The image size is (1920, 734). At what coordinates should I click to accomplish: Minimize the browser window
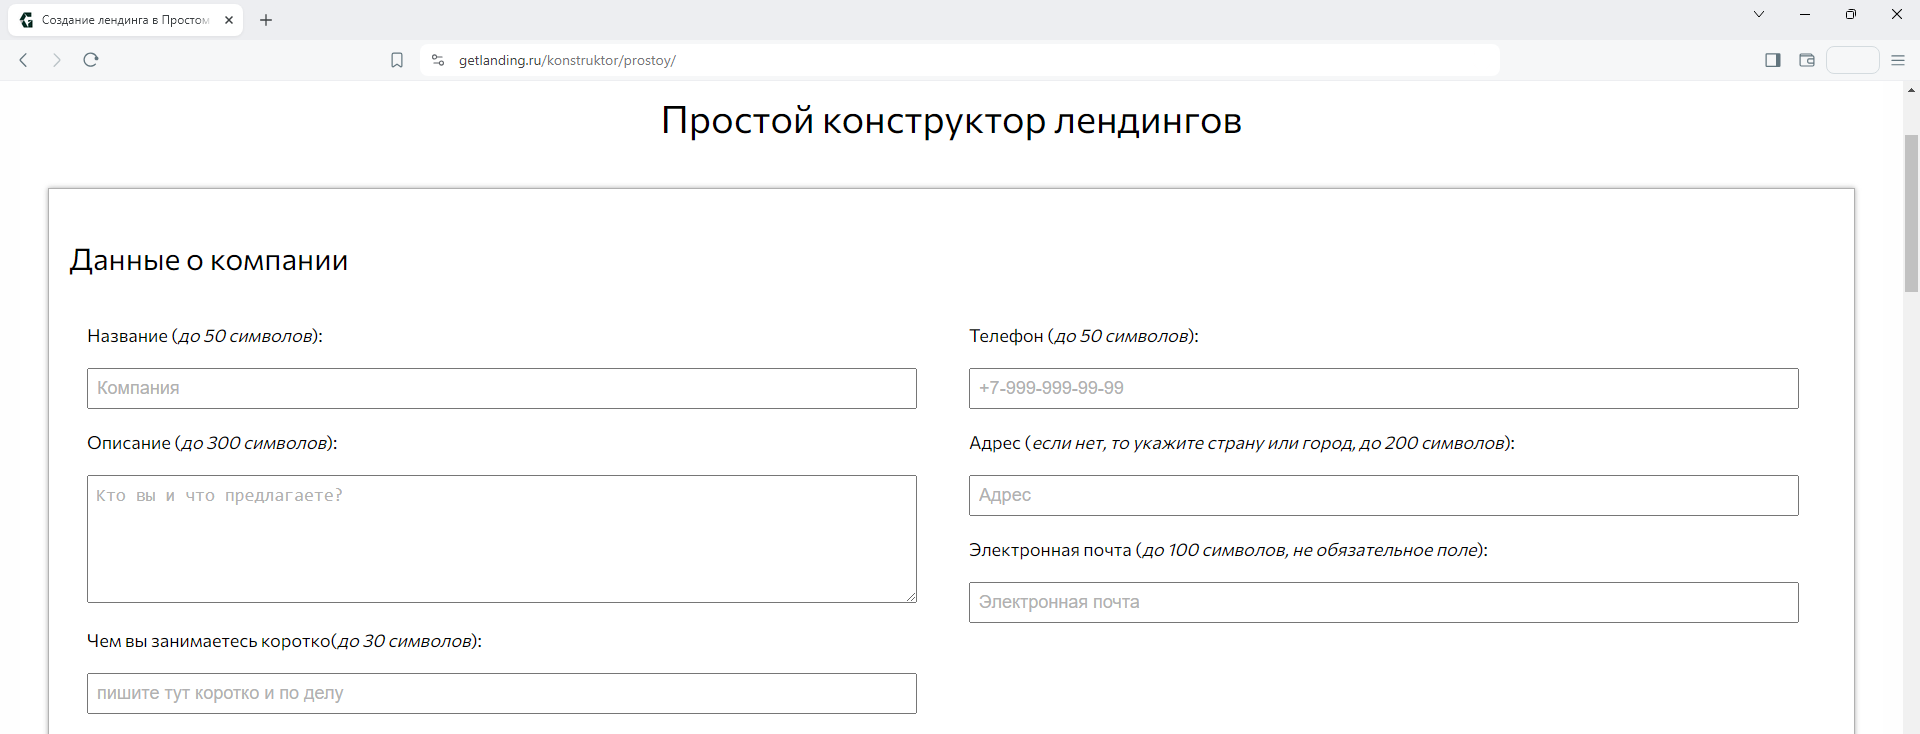[x=1805, y=14]
